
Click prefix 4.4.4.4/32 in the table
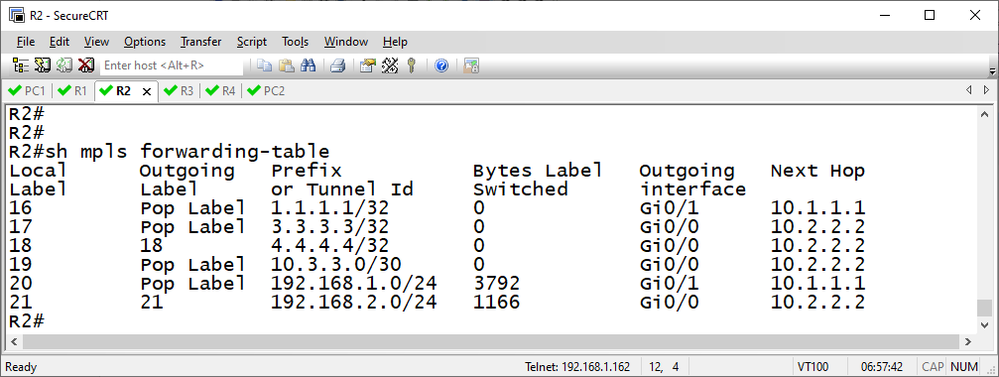329,245
